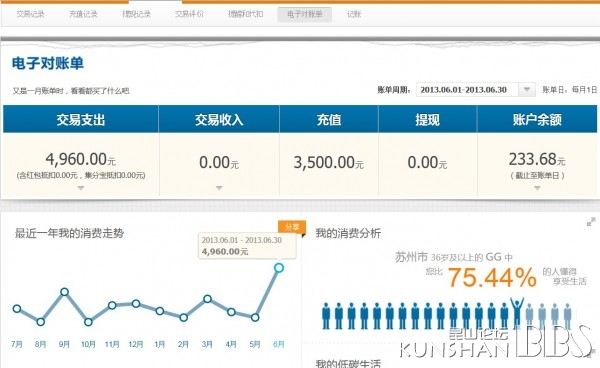Select the 4月 data point on chart
600x368 pixels.
(x=231, y=312)
